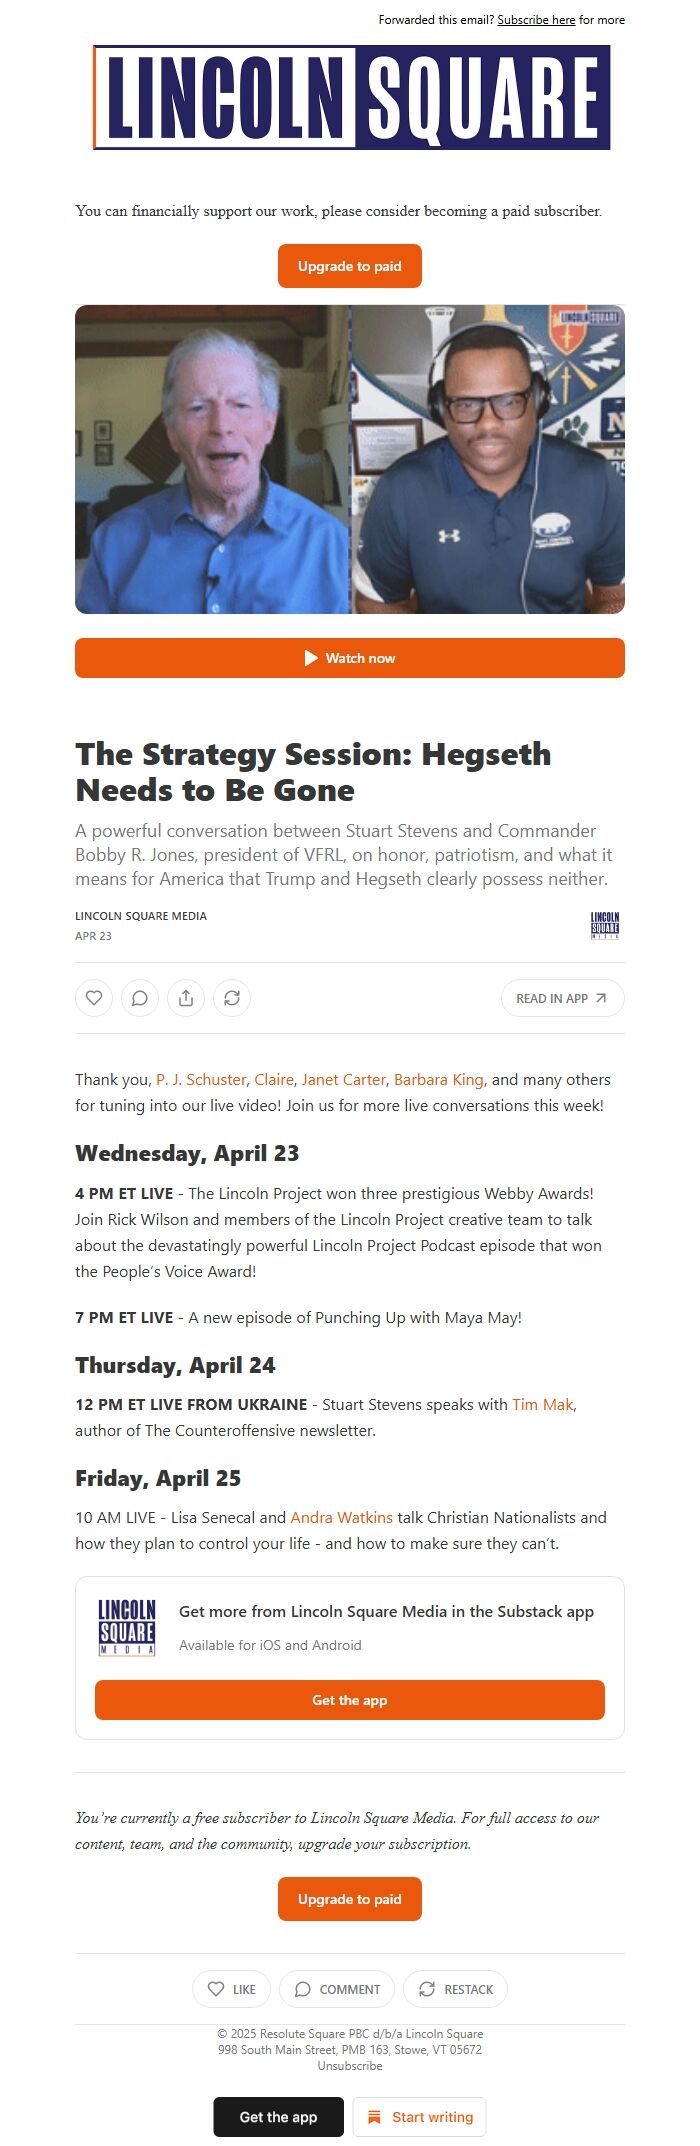This screenshot has height=2146, width=700.
Task: Click the Start writing button
Action: coord(420,2117)
